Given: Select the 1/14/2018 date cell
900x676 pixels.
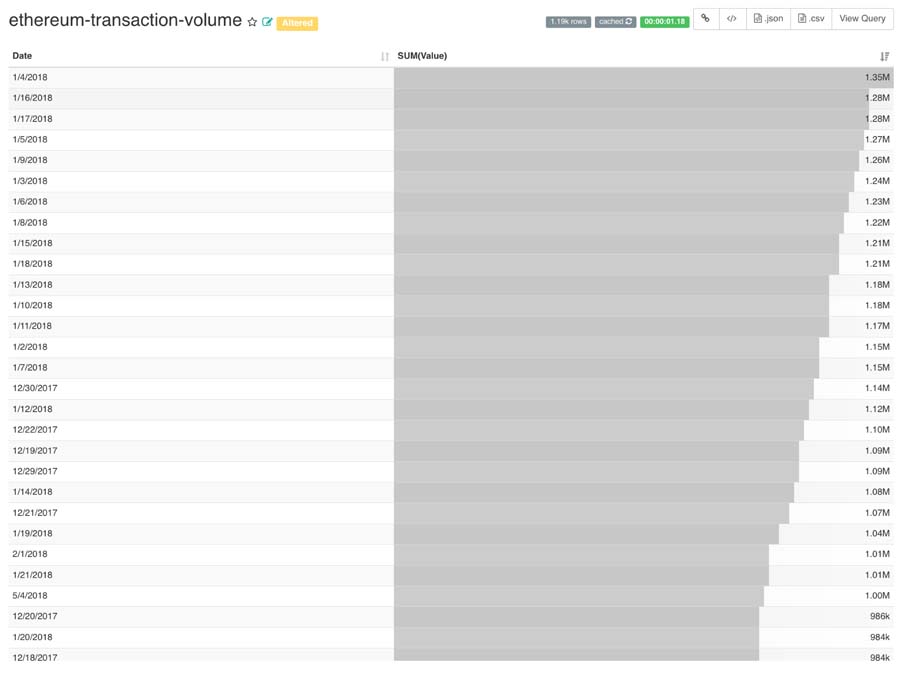Looking at the screenshot, I should pos(201,492).
